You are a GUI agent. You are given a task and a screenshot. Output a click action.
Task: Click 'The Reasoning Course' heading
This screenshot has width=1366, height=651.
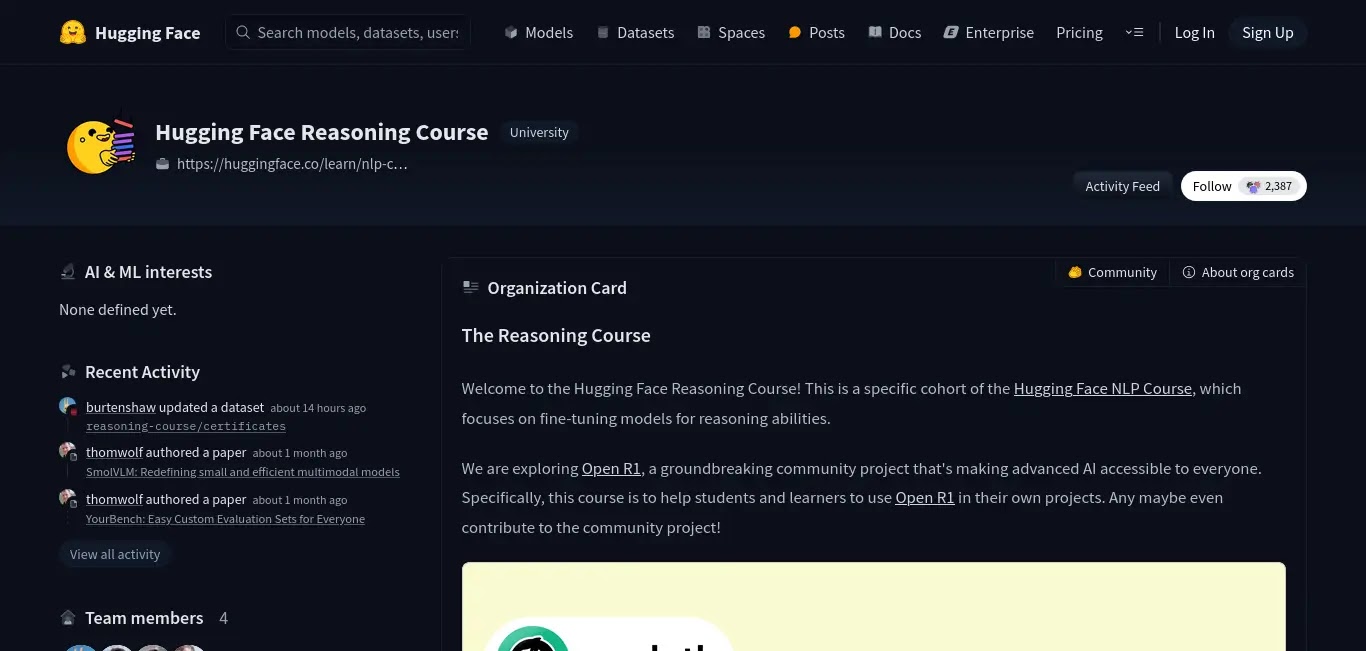[556, 336]
